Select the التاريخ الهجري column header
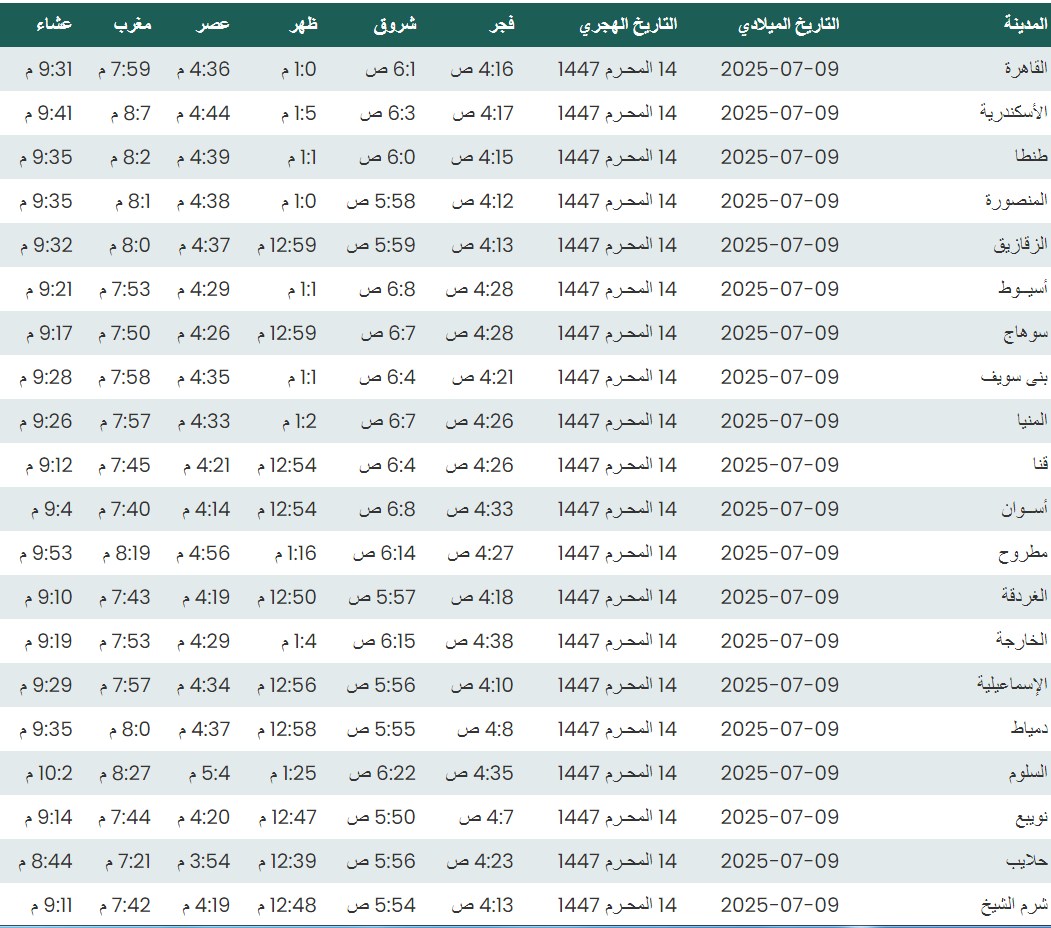The image size is (1051, 928). click(628, 25)
